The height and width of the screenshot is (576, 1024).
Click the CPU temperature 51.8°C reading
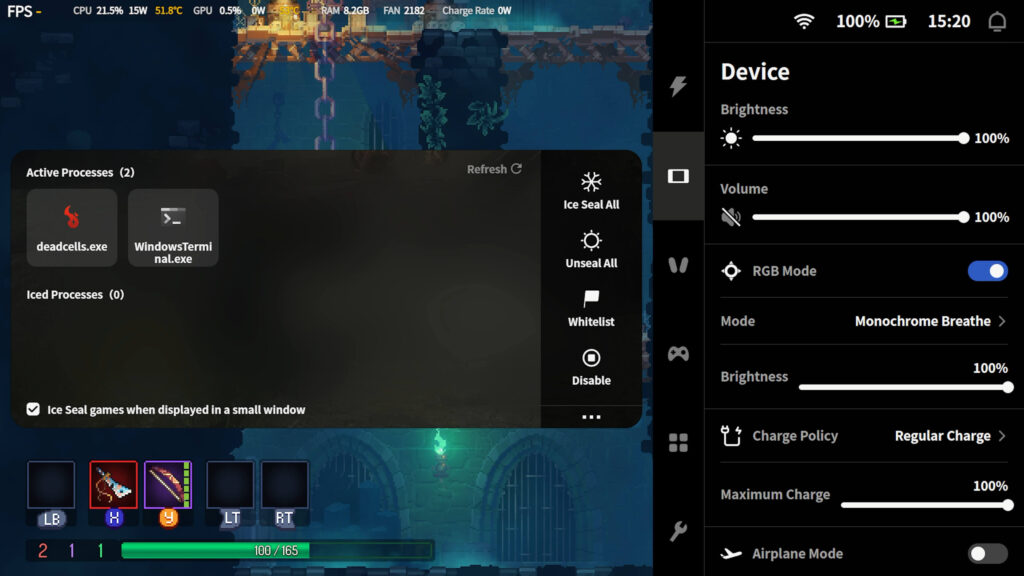click(168, 10)
